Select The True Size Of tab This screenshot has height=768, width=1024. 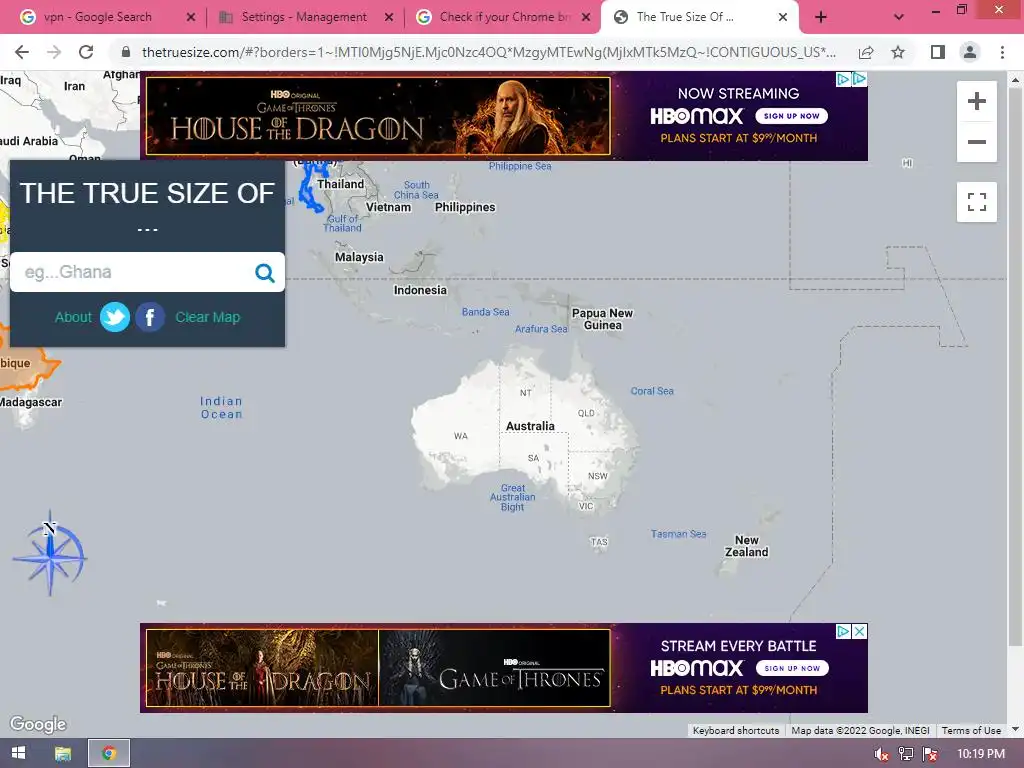click(x=685, y=17)
